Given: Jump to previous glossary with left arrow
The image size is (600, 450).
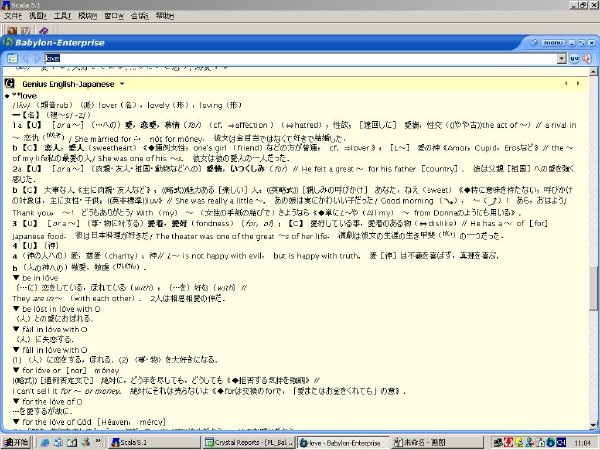Looking at the screenshot, I should coord(566,83).
